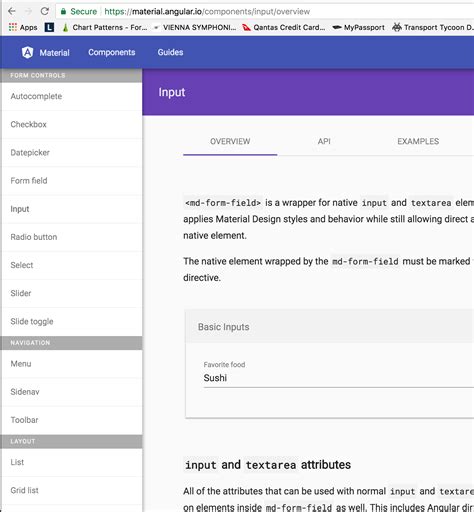
Task: Open the Chart Patterns bookmark
Action: [x=105, y=27]
